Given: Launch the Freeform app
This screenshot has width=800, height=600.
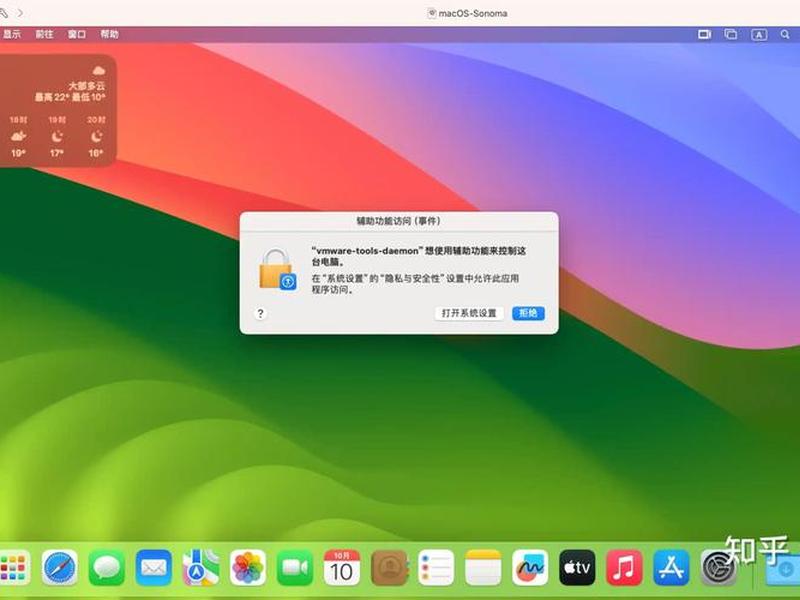Looking at the screenshot, I should click(x=530, y=567).
